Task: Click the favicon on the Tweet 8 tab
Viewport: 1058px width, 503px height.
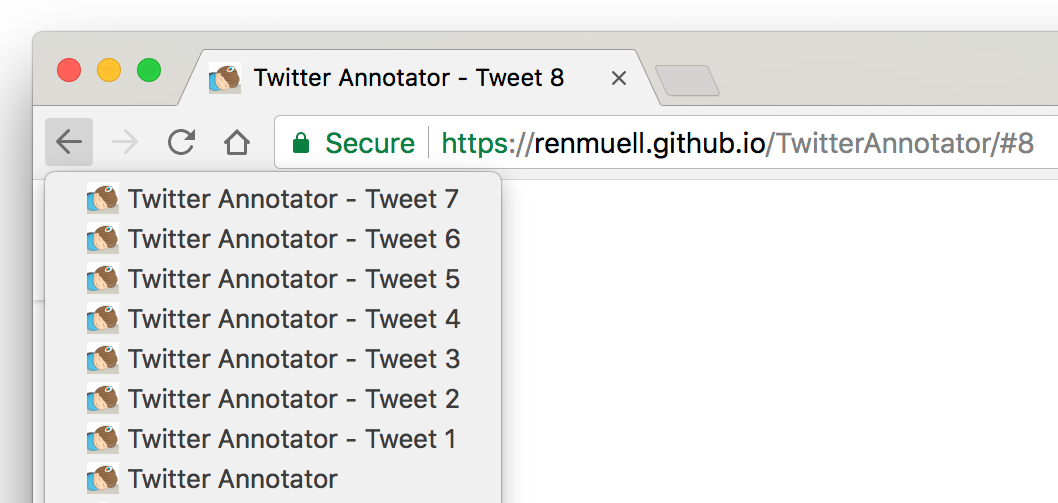Action: pos(225,78)
